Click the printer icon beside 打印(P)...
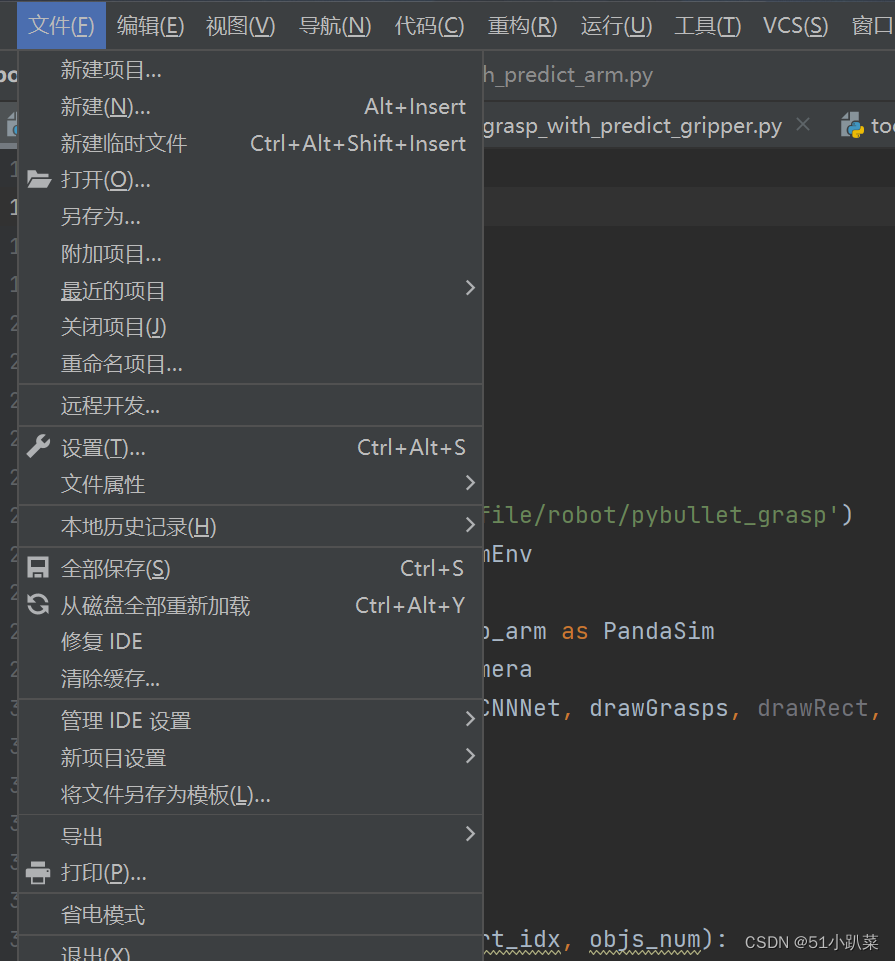This screenshot has width=895, height=961. click(x=38, y=872)
